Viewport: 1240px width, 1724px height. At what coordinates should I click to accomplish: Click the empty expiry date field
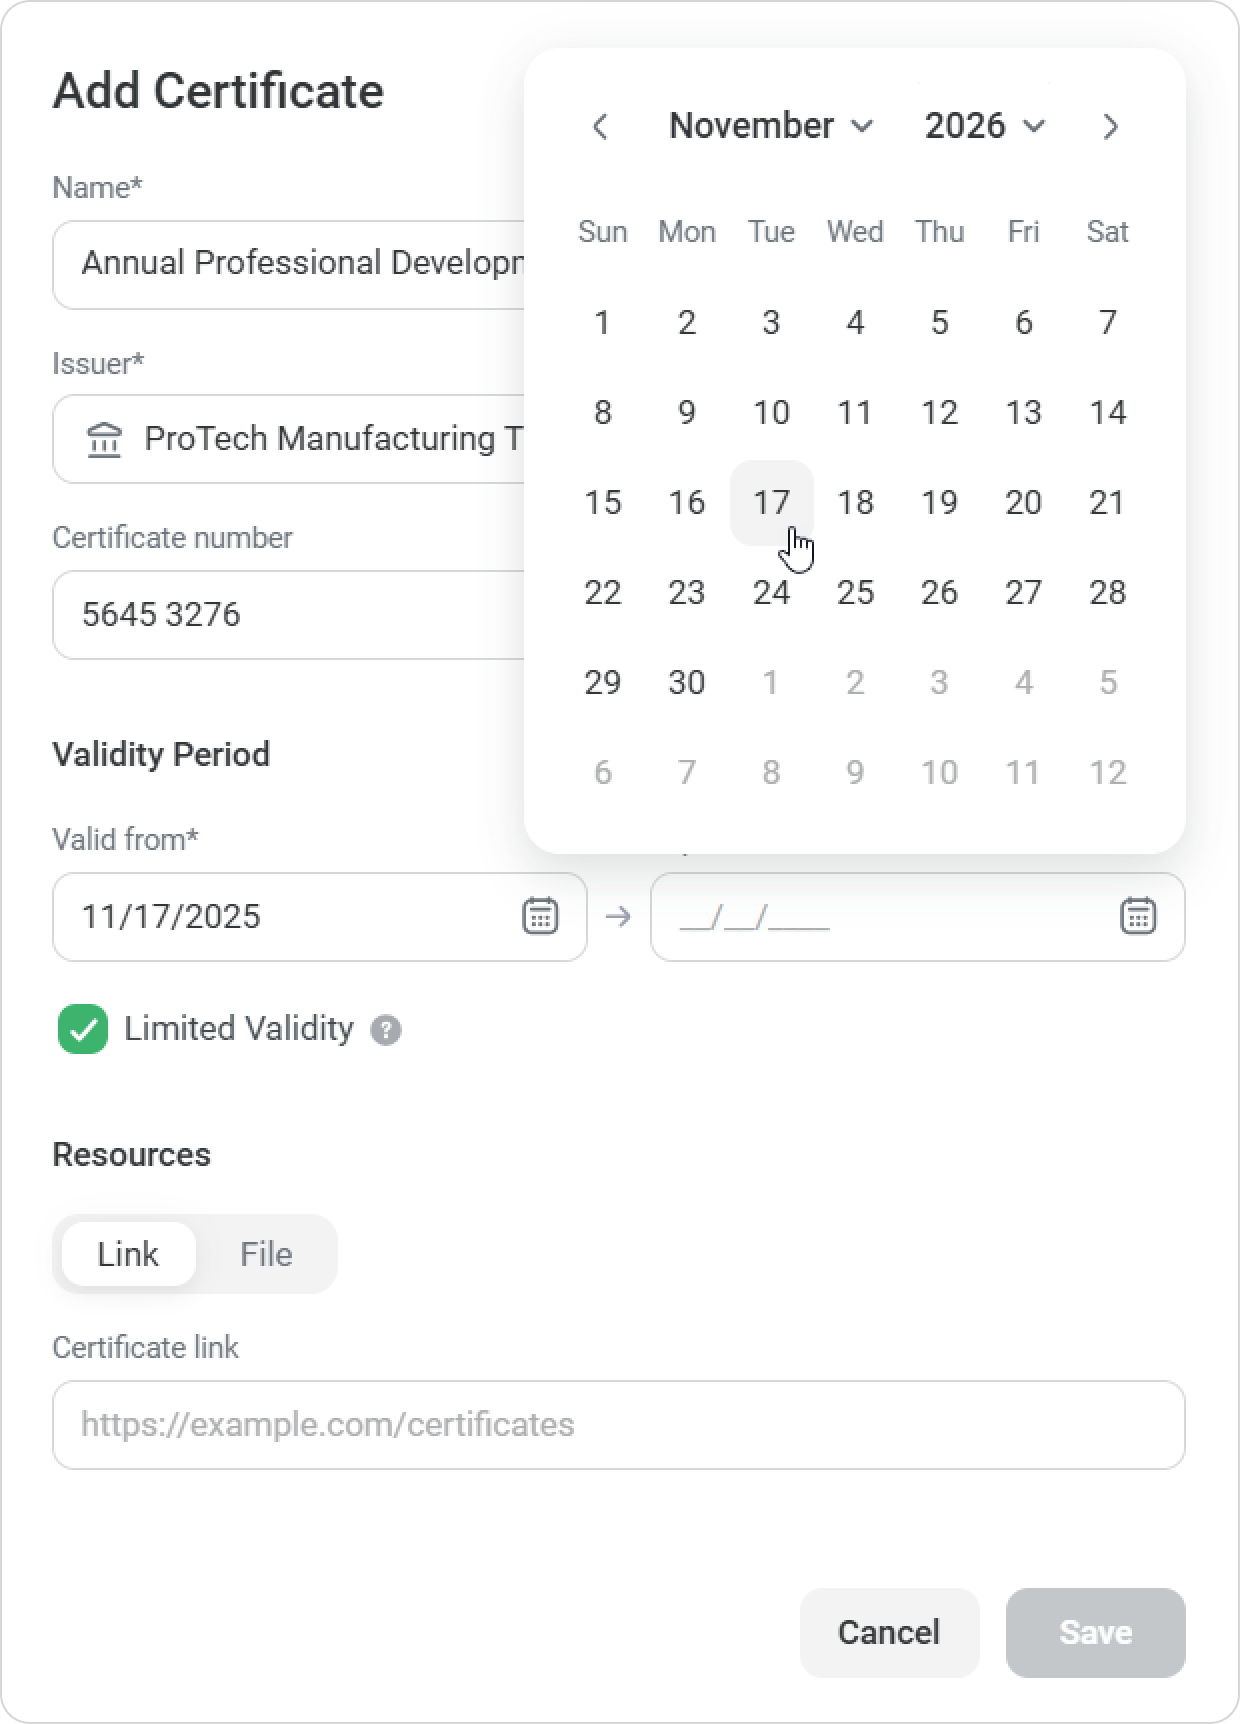(880, 916)
